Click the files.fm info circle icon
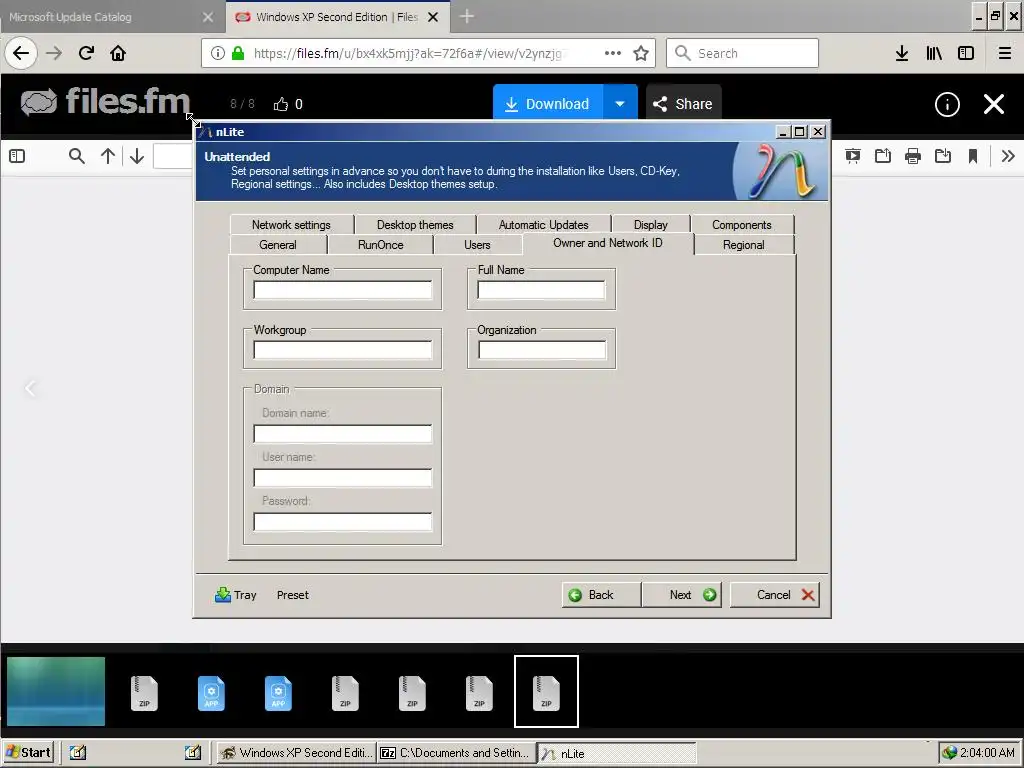The width and height of the screenshot is (1024, 768). pyautogui.click(x=947, y=104)
